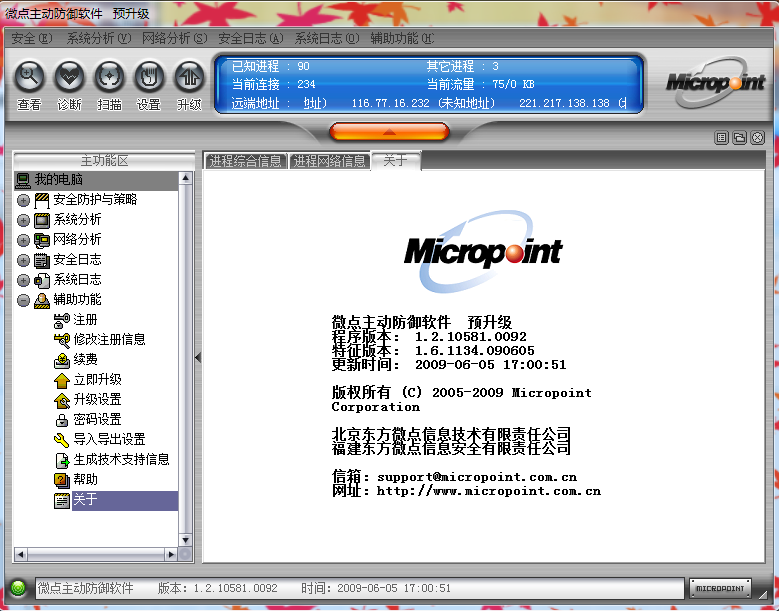
Task: Expand the 网络分析 tree node
Action: pos(23,240)
